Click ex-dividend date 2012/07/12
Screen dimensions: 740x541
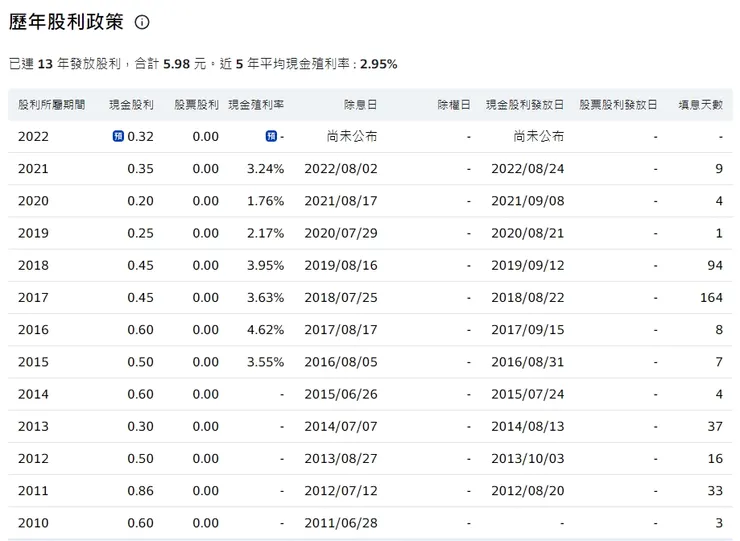341,490
